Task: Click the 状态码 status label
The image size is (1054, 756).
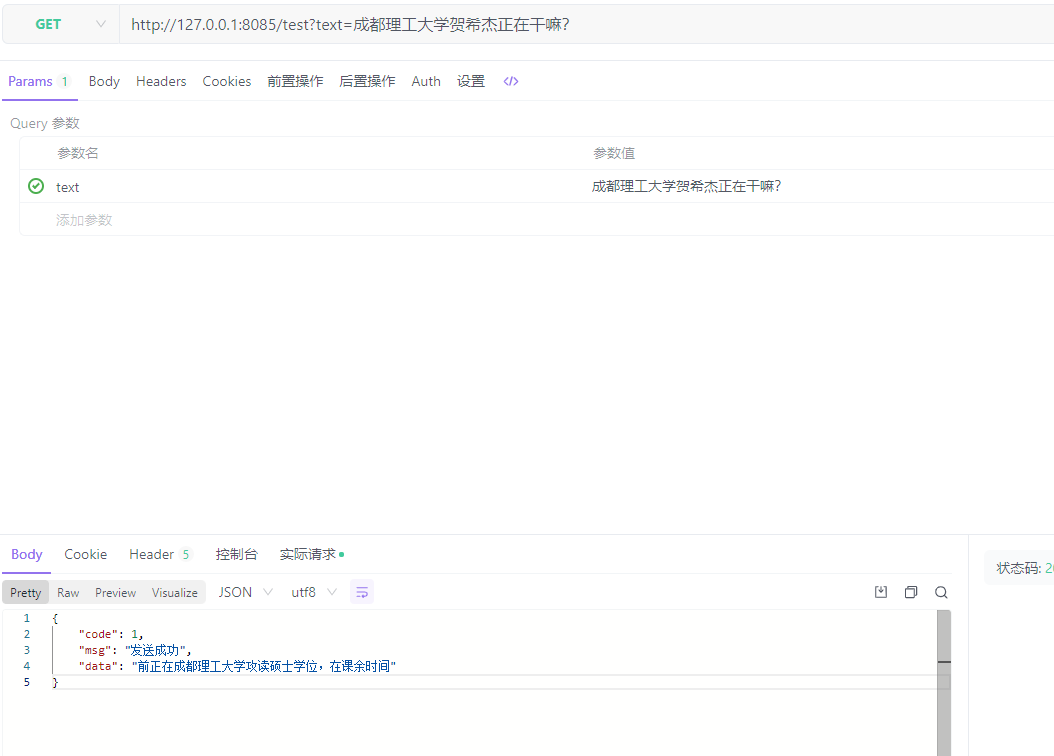Action: pos(1018,568)
